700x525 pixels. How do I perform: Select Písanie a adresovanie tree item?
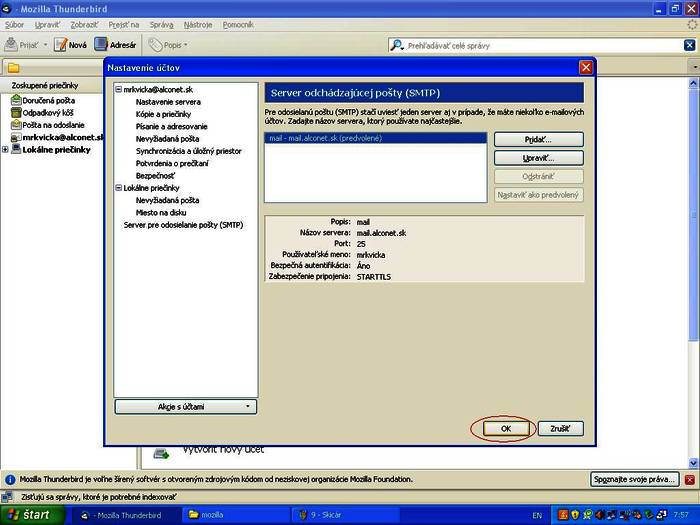click(x=172, y=126)
